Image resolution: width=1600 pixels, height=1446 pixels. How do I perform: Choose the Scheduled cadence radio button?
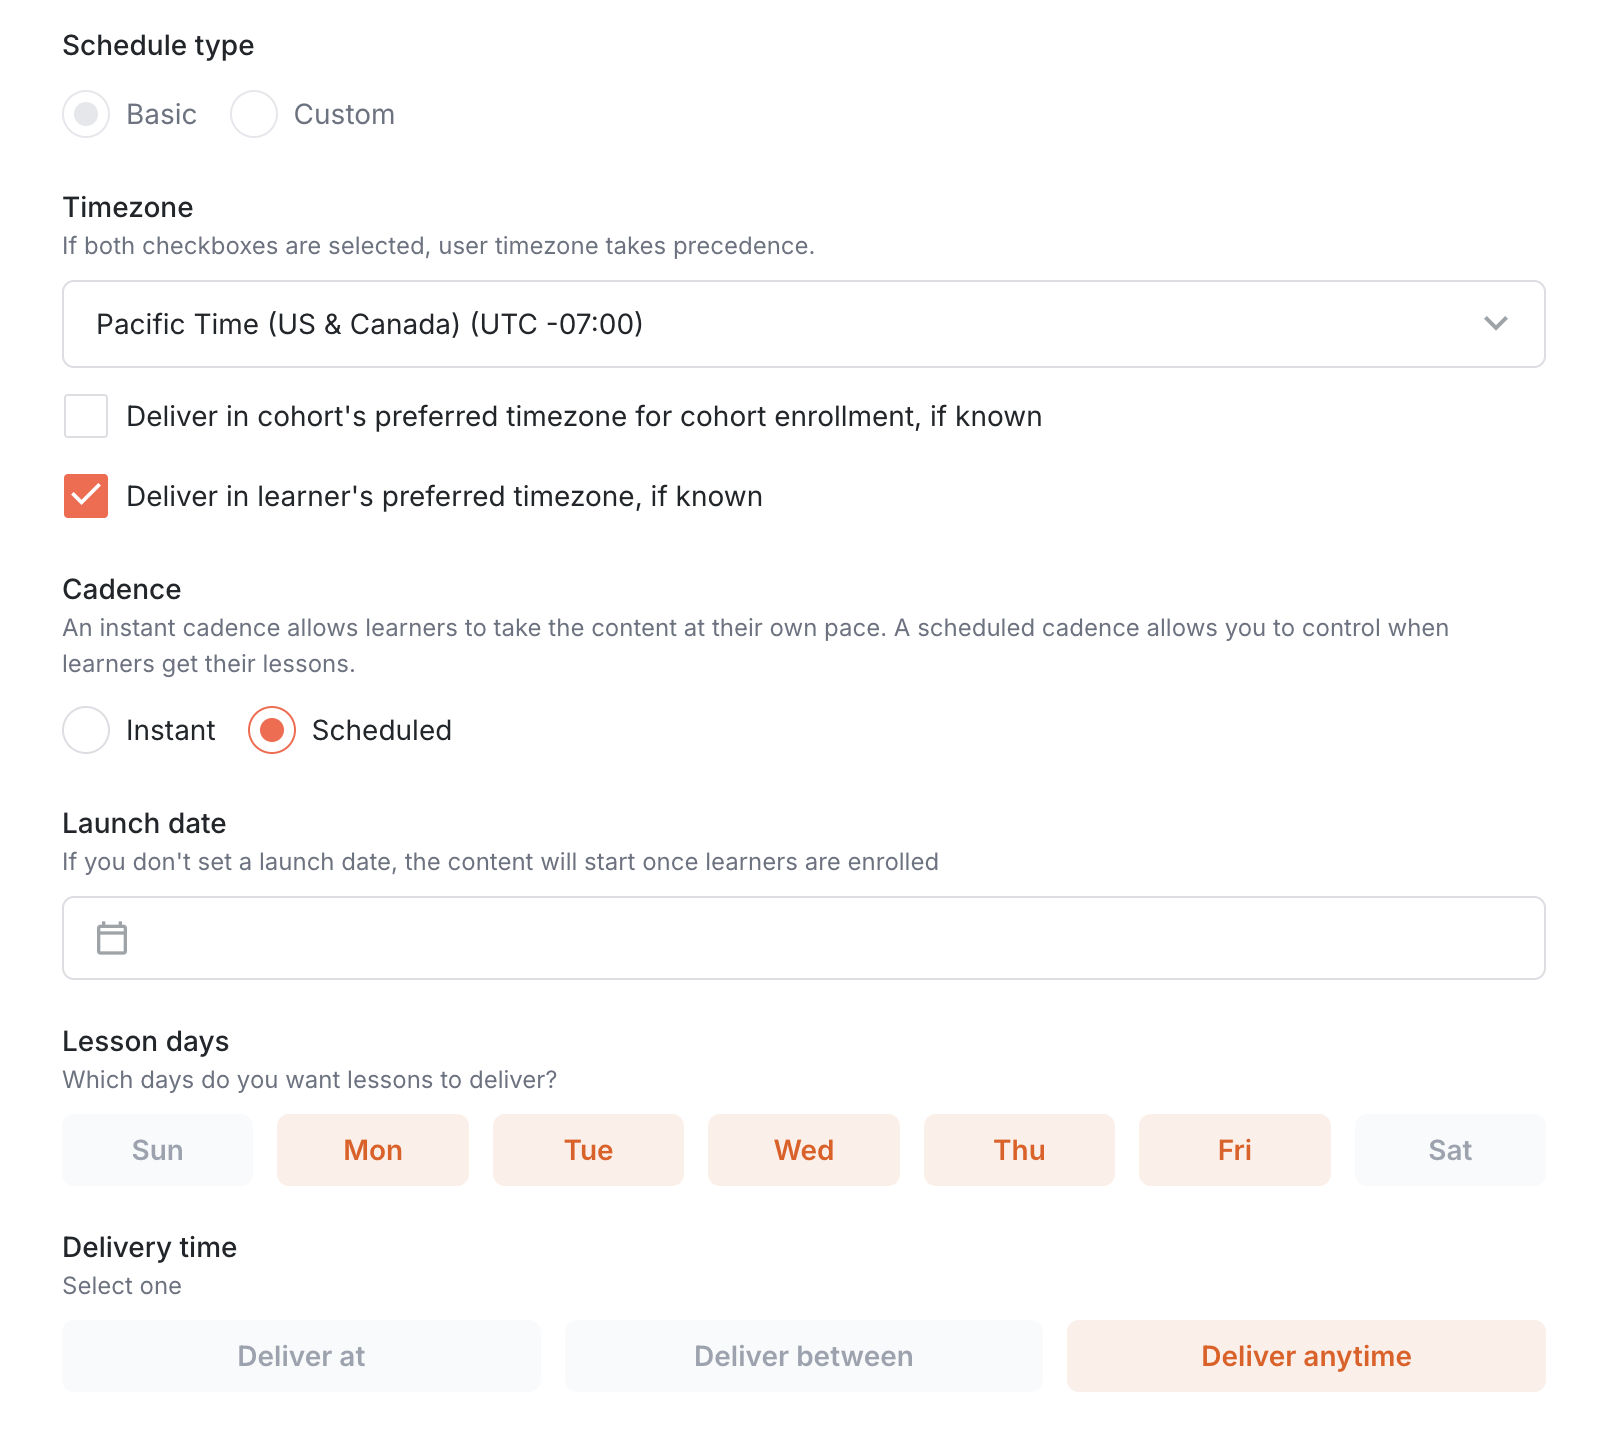tap(272, 730)
